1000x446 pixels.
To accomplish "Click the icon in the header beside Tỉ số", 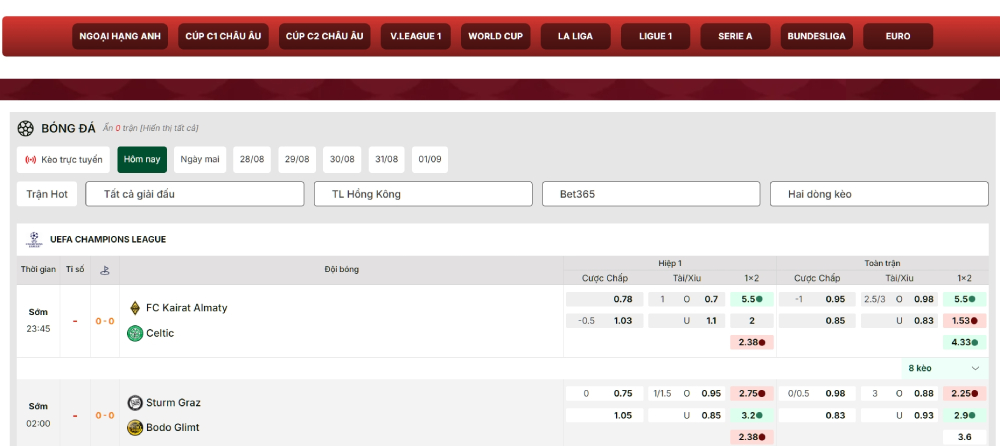I will pyautogui.click(x=105, y=269).
